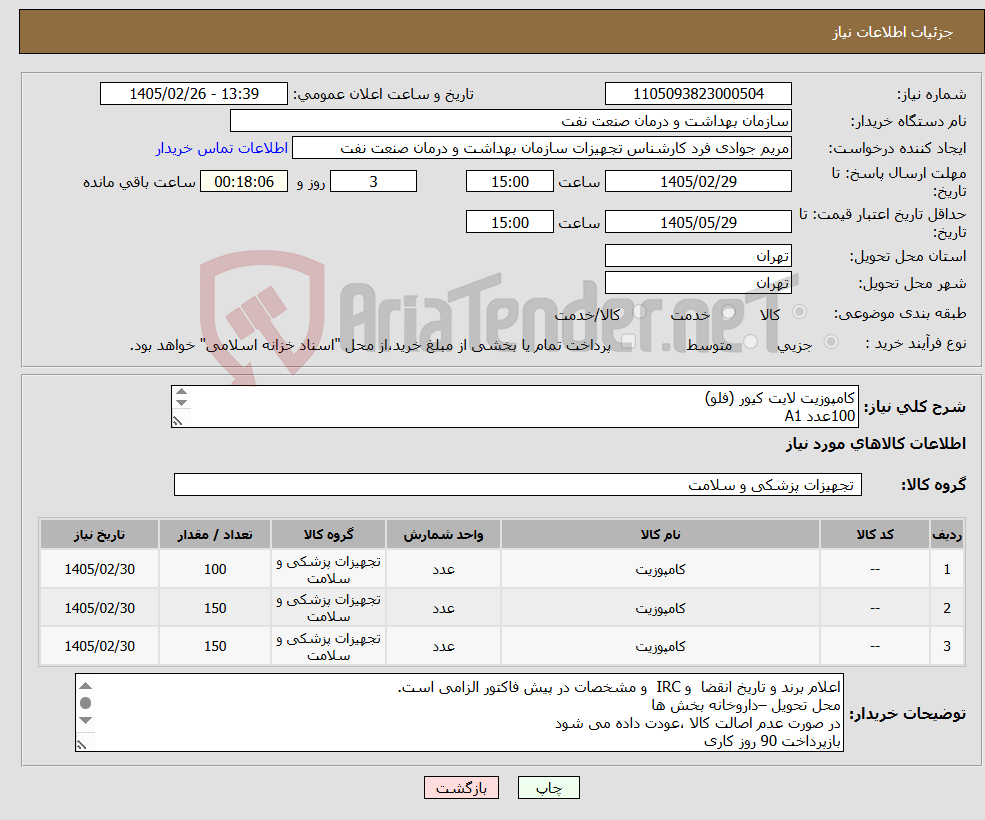Click product code cell in row 1
Viewport: 985px width, 820px height.
click(875, 569)
